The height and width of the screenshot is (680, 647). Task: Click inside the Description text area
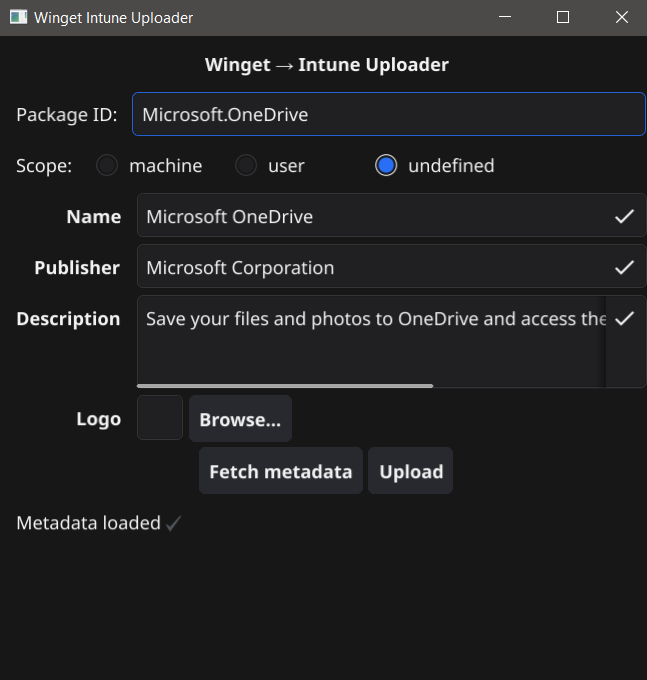(x=371, y=340)
